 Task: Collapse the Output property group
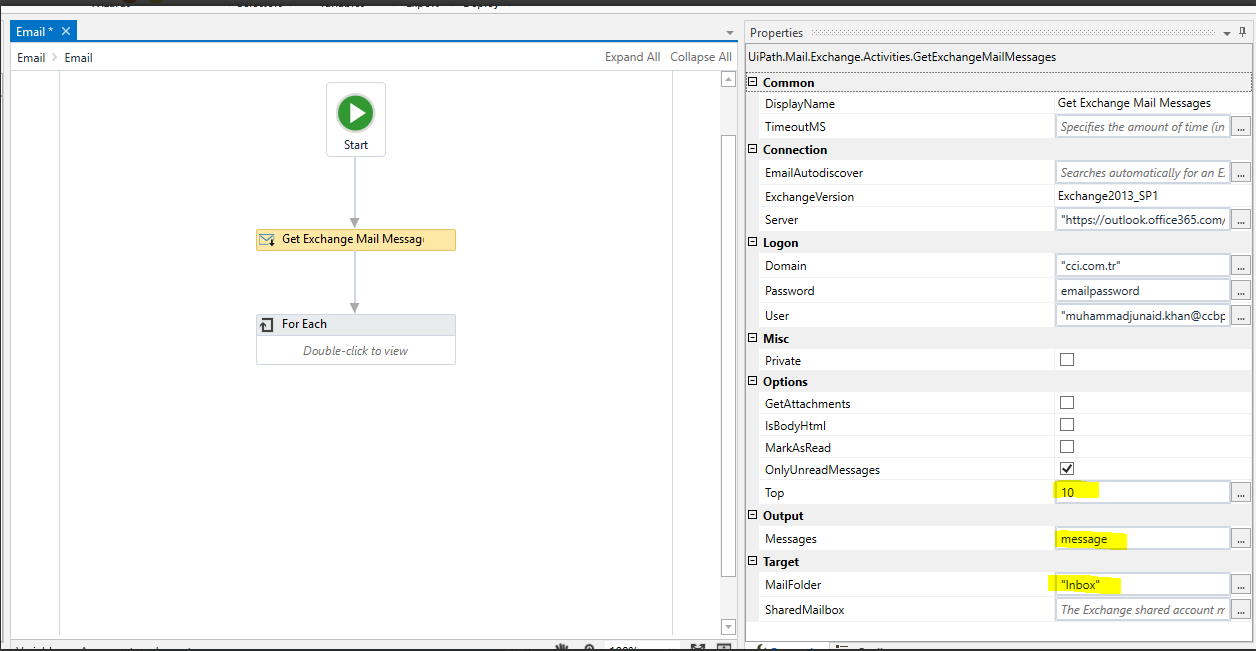tap(753, 515)
